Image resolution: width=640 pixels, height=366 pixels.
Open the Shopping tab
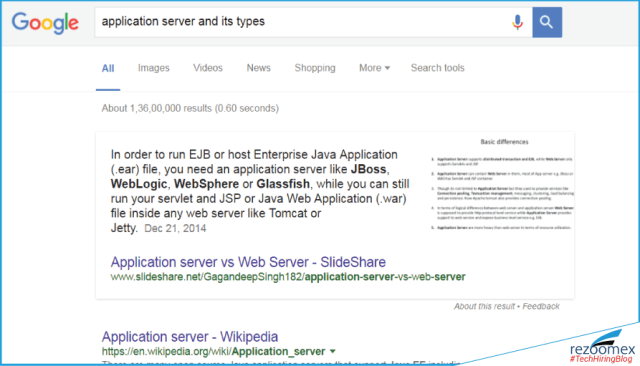point(315,68)
